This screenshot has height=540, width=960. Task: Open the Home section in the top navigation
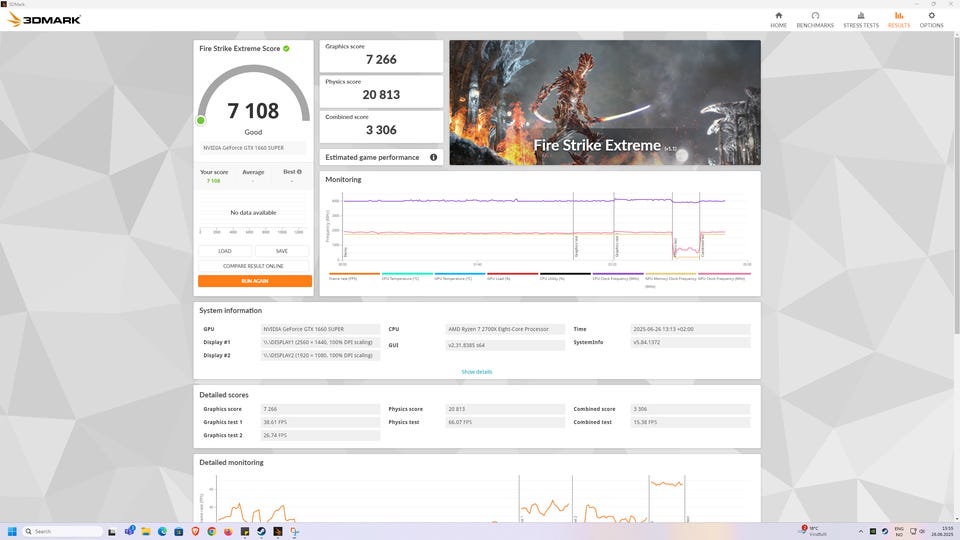click(x=778, y=19)
